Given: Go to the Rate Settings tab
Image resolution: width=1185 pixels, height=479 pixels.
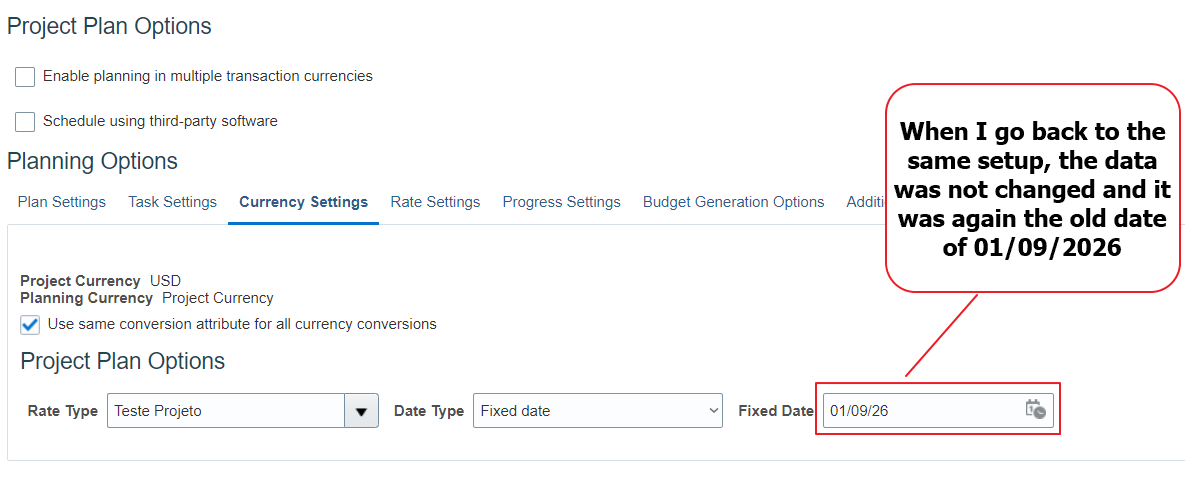Looking at the screenshot, I should 435,202.
